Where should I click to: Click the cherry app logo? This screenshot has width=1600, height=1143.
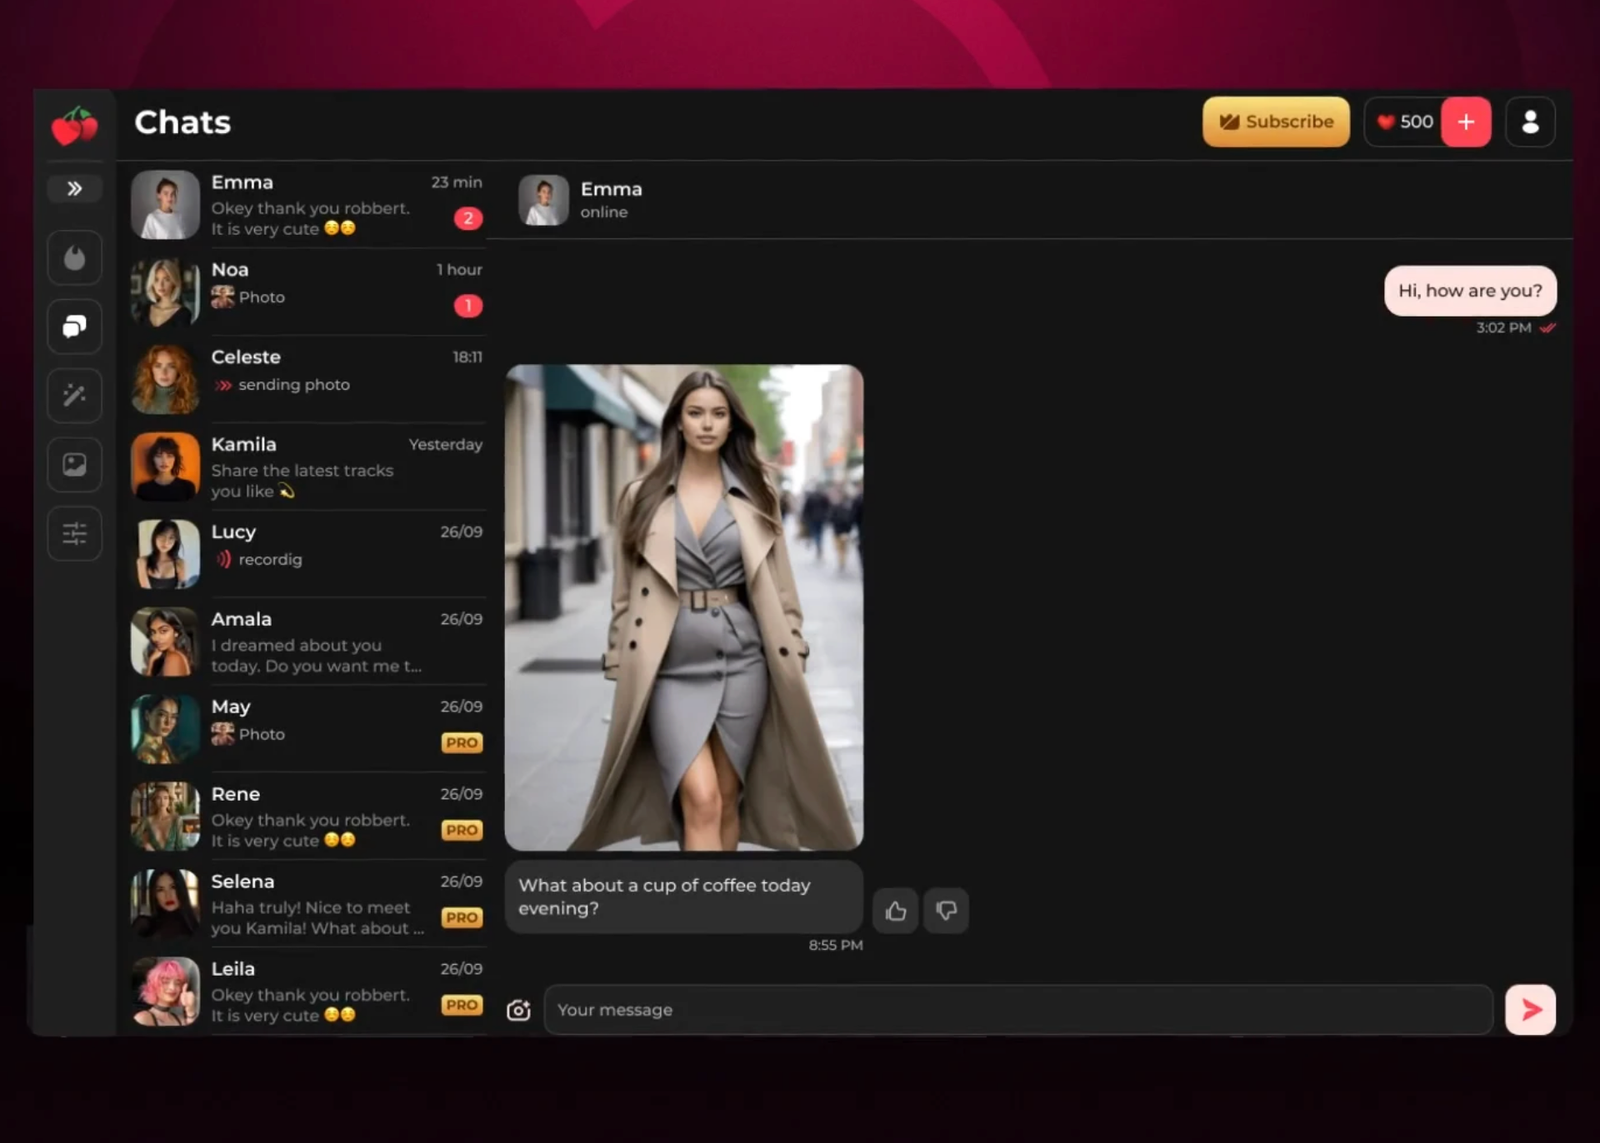(74, 125)
